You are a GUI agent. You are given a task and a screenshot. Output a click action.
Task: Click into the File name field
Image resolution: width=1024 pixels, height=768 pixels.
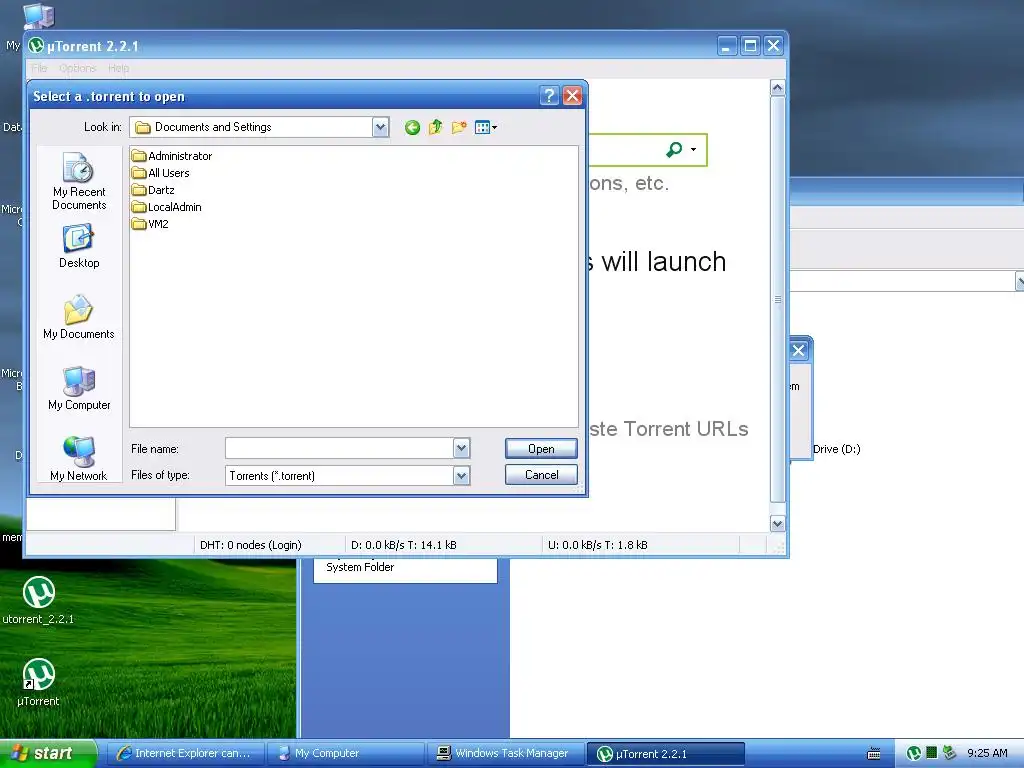[x=339, y=449]
